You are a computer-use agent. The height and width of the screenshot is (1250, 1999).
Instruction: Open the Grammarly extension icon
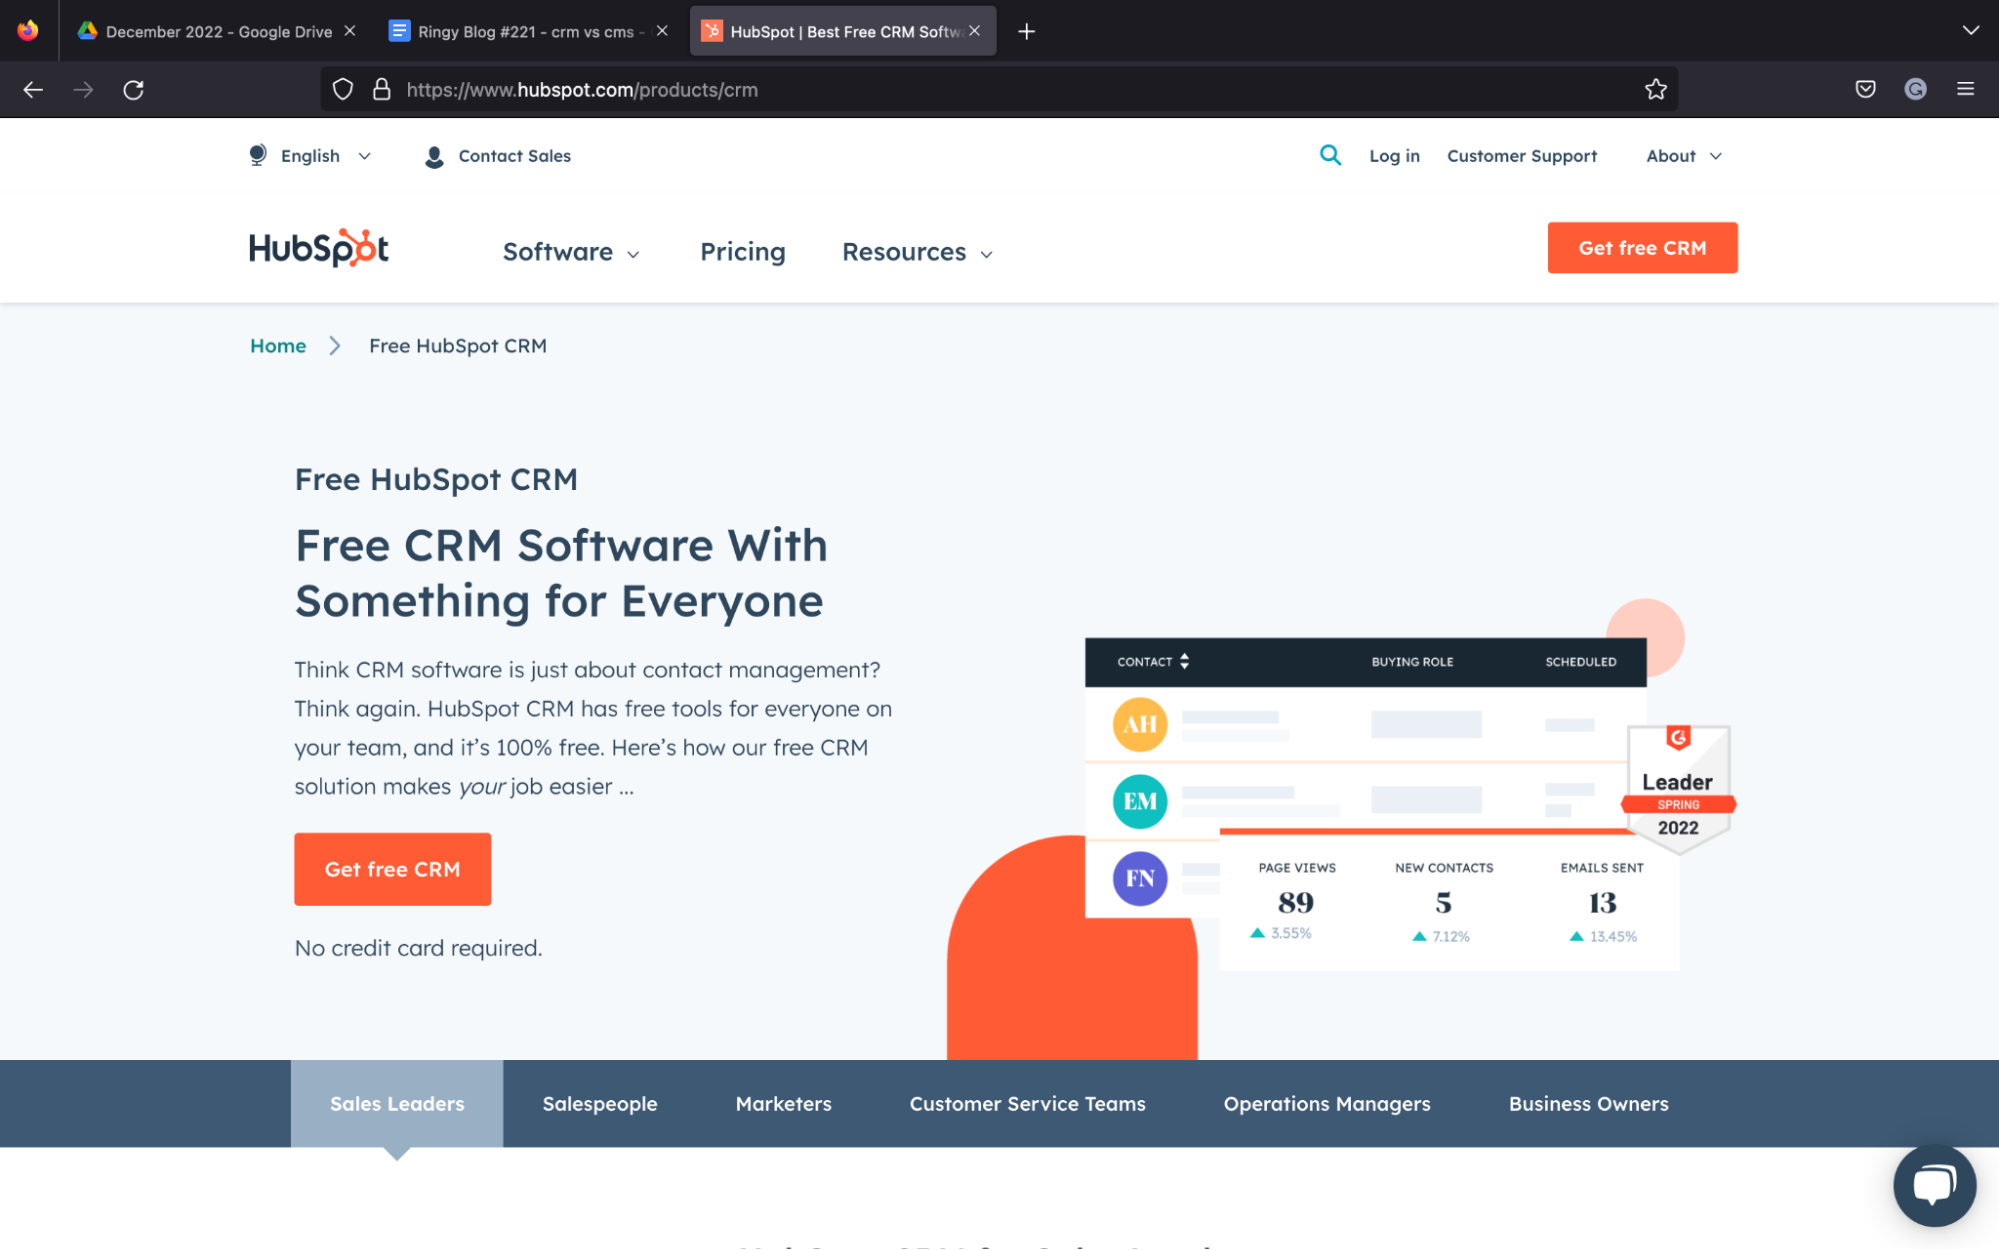pyautogui.click(x=1915, y=89)
